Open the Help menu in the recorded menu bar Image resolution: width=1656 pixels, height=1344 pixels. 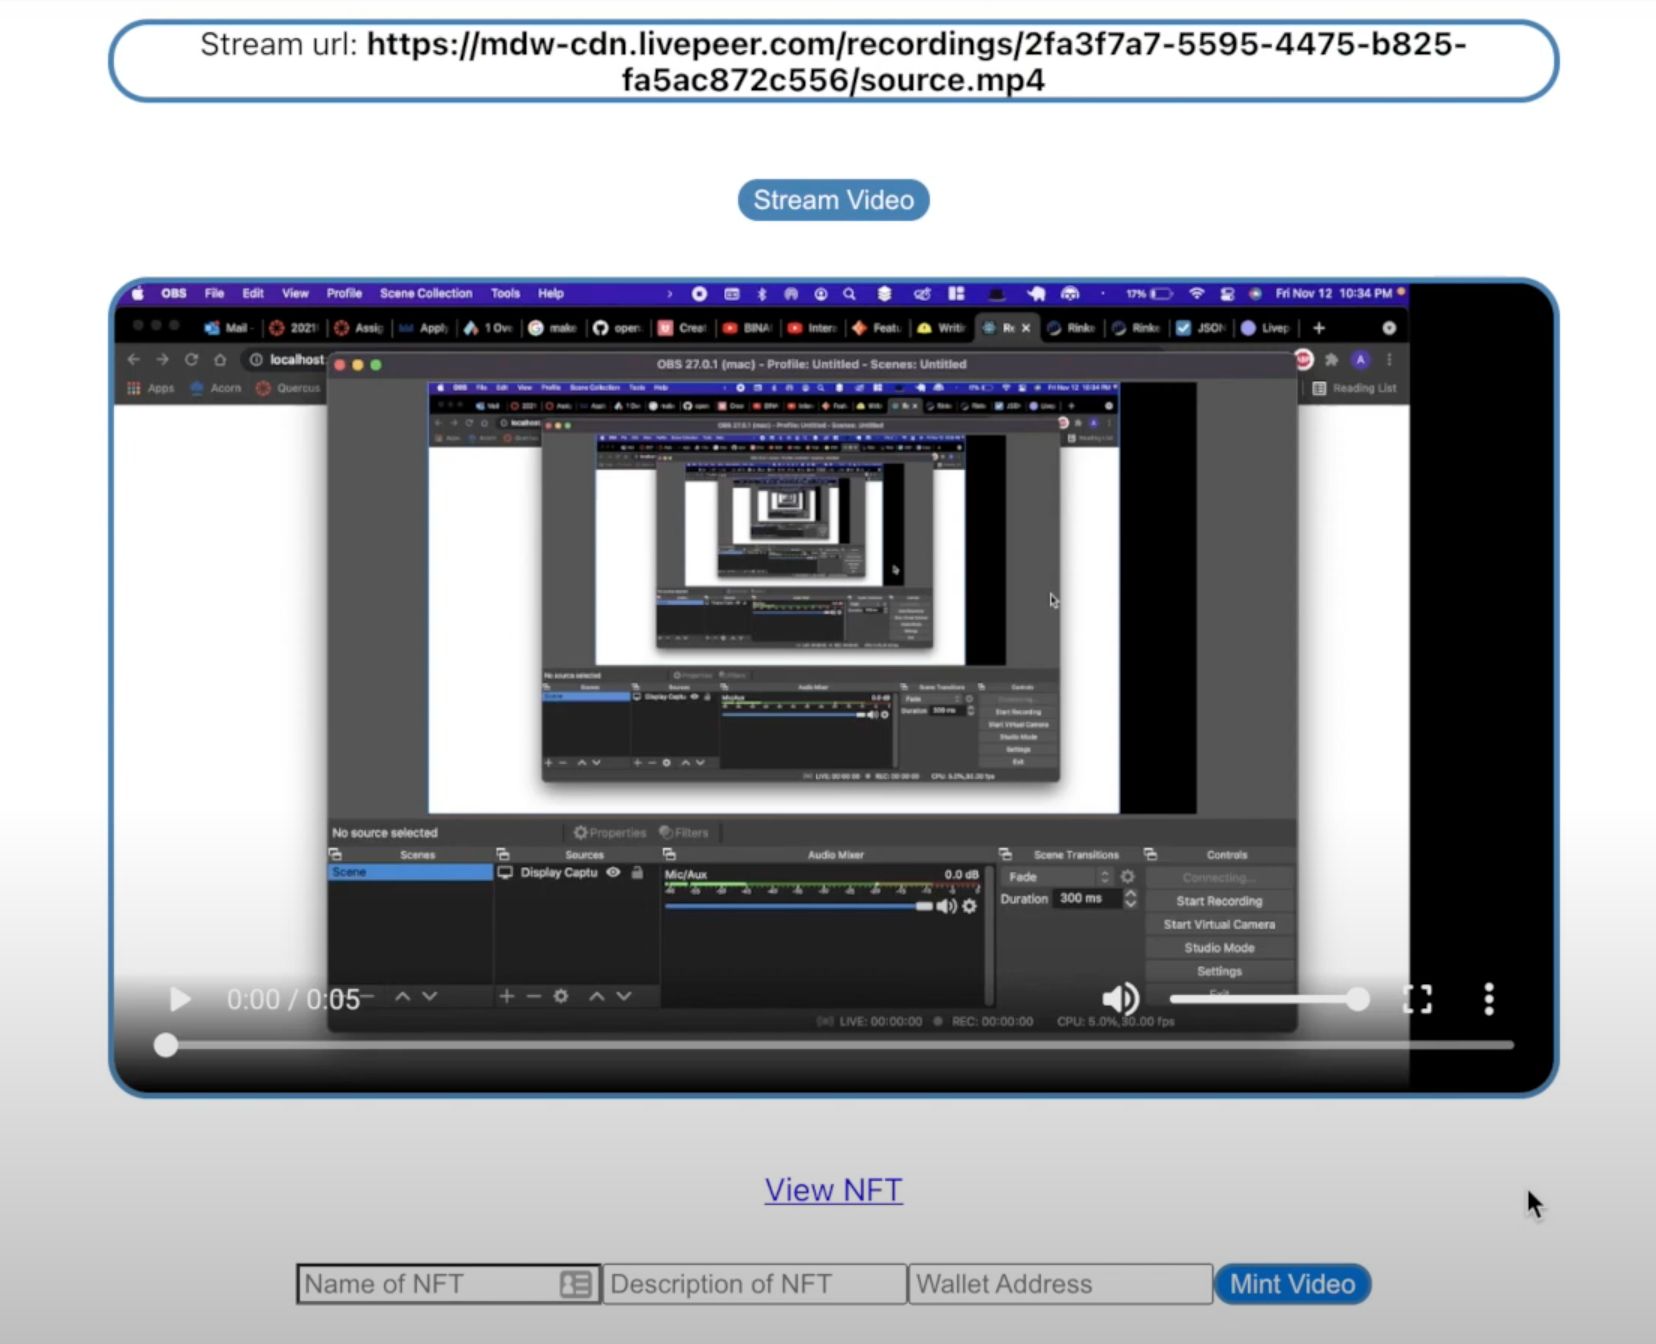[x=551, y=293]
